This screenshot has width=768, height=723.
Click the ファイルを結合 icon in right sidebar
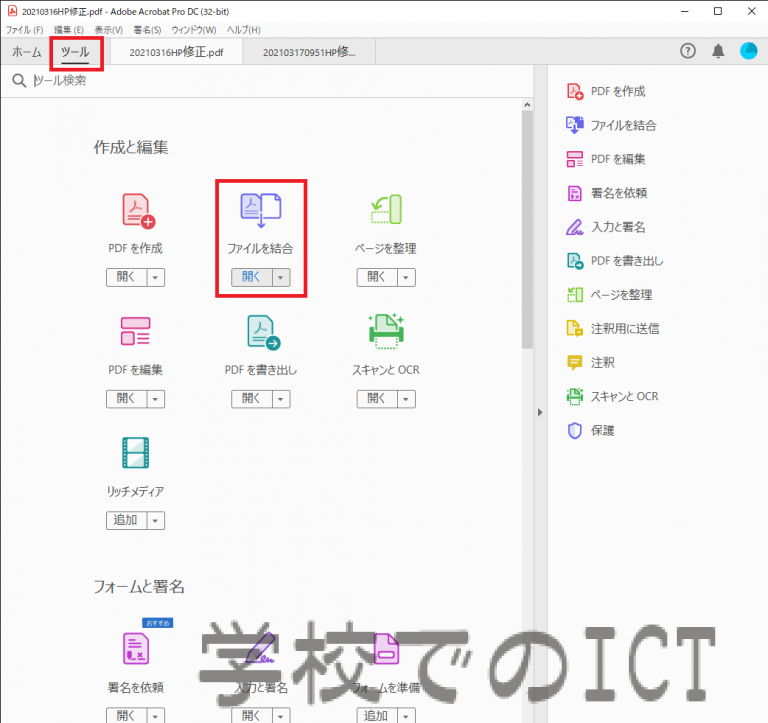pyautogui.click(x=575, y=125)
